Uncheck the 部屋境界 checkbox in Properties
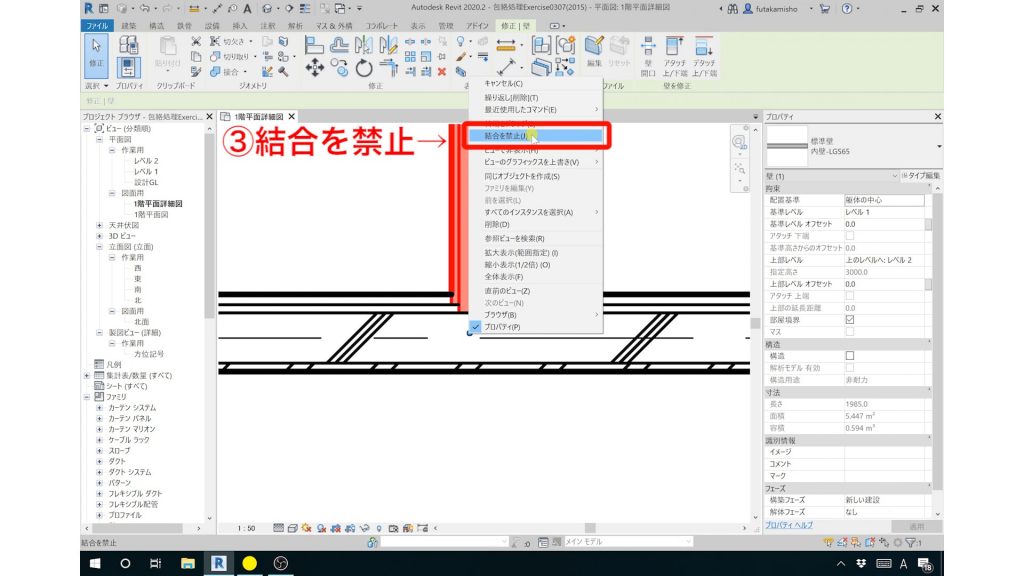This screenshot has width=1024, height=576. coord(851,318)
